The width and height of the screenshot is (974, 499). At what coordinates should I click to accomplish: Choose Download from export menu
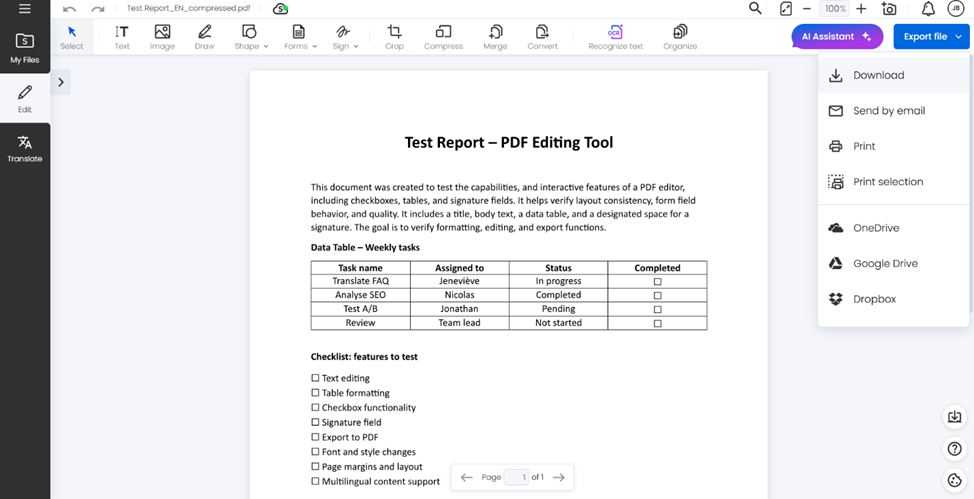click(893, 75)
